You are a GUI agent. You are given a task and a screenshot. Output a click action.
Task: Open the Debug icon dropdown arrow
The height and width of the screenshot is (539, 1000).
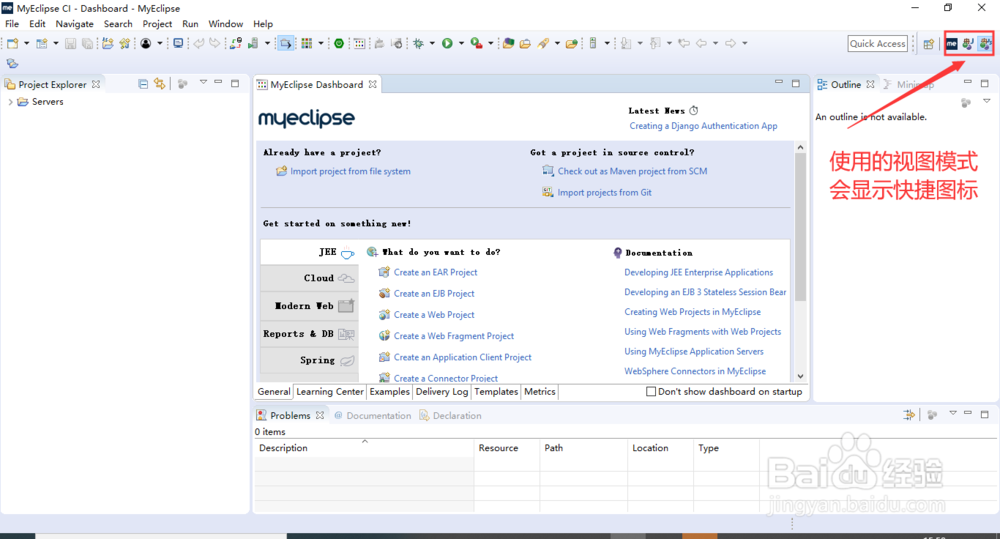point(432,43)
